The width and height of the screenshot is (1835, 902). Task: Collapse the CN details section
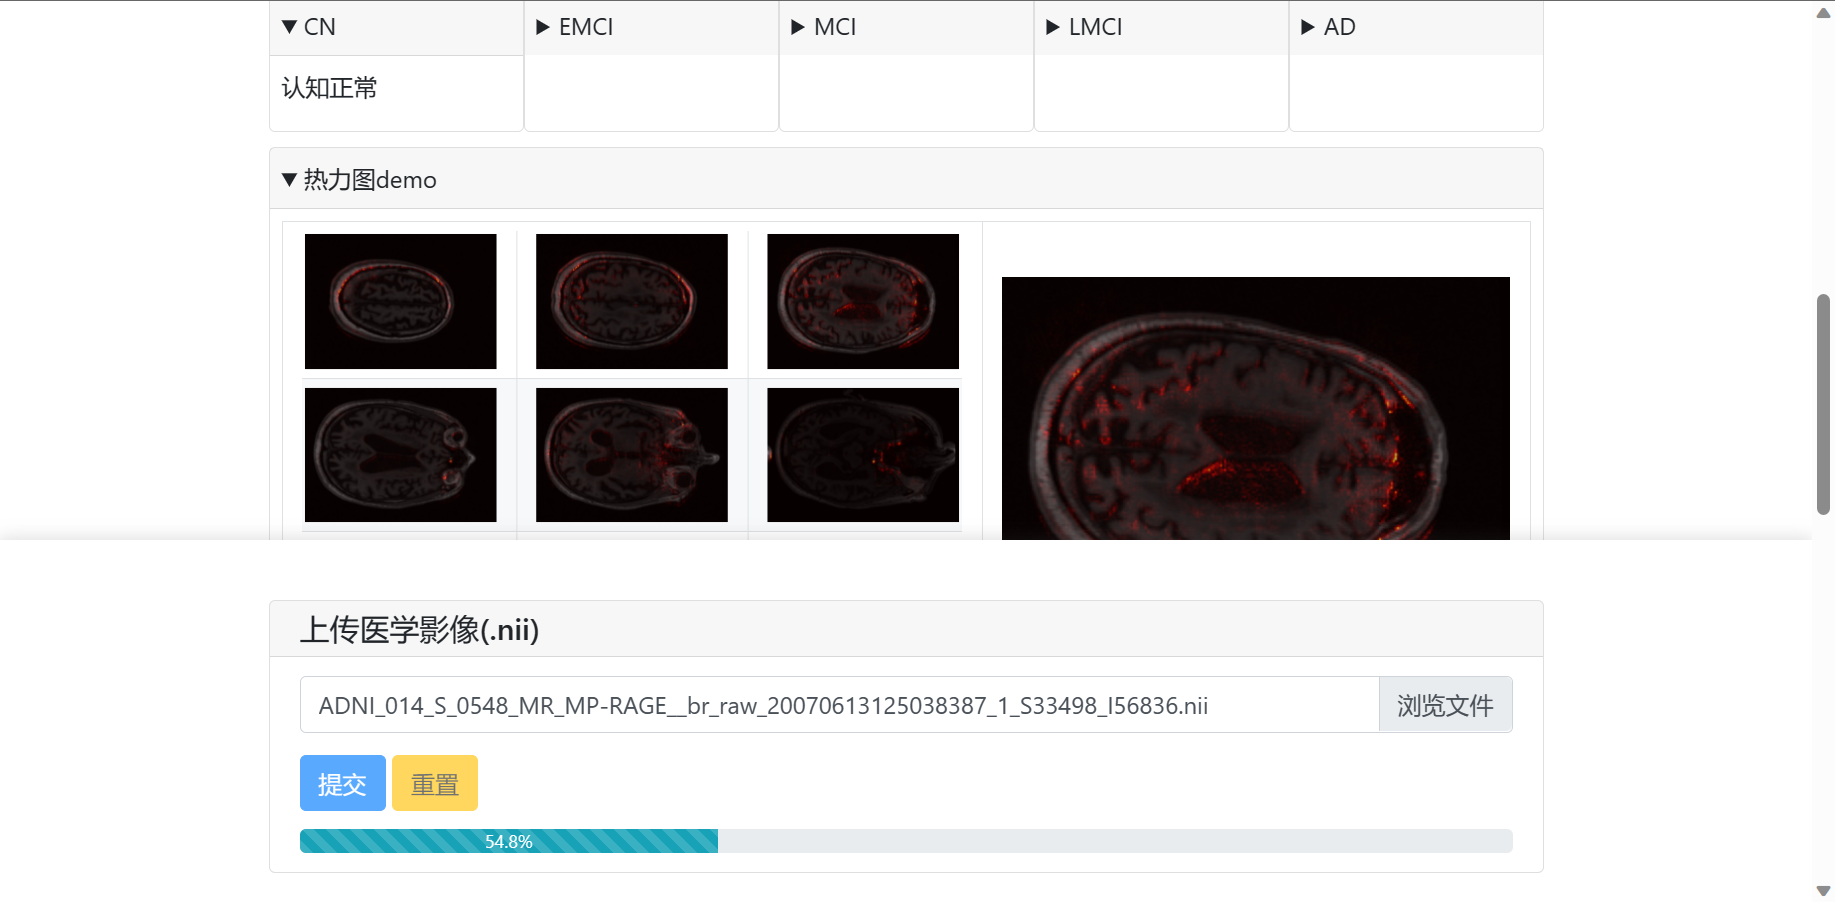coord(309,27)
